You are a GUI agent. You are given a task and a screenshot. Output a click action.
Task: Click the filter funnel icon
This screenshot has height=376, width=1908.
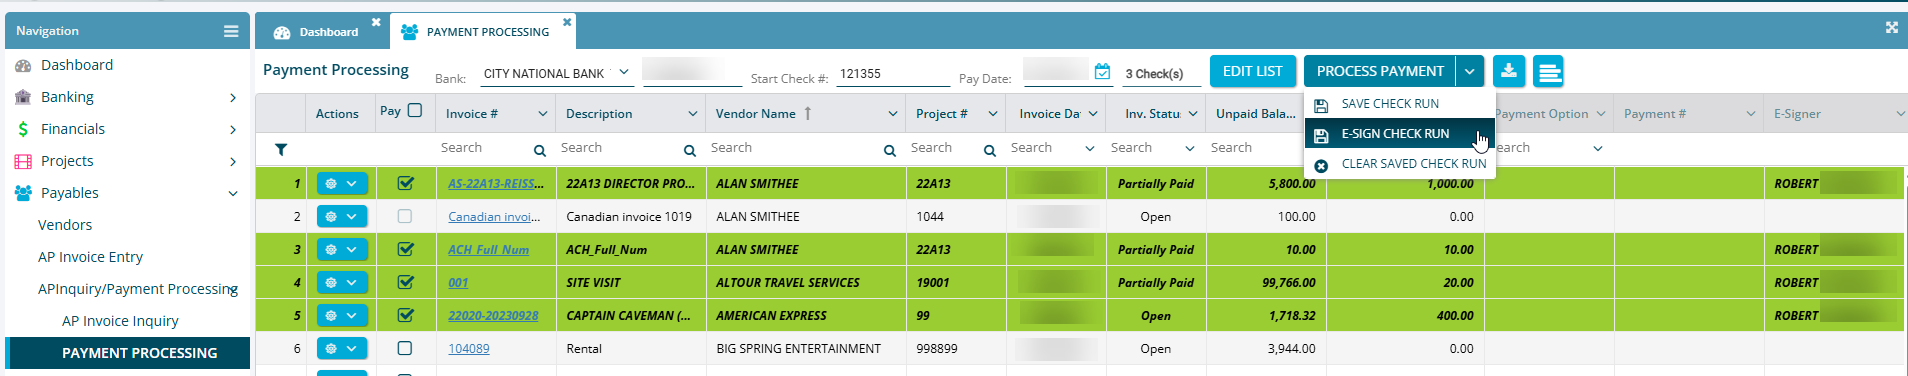[281, 150]
